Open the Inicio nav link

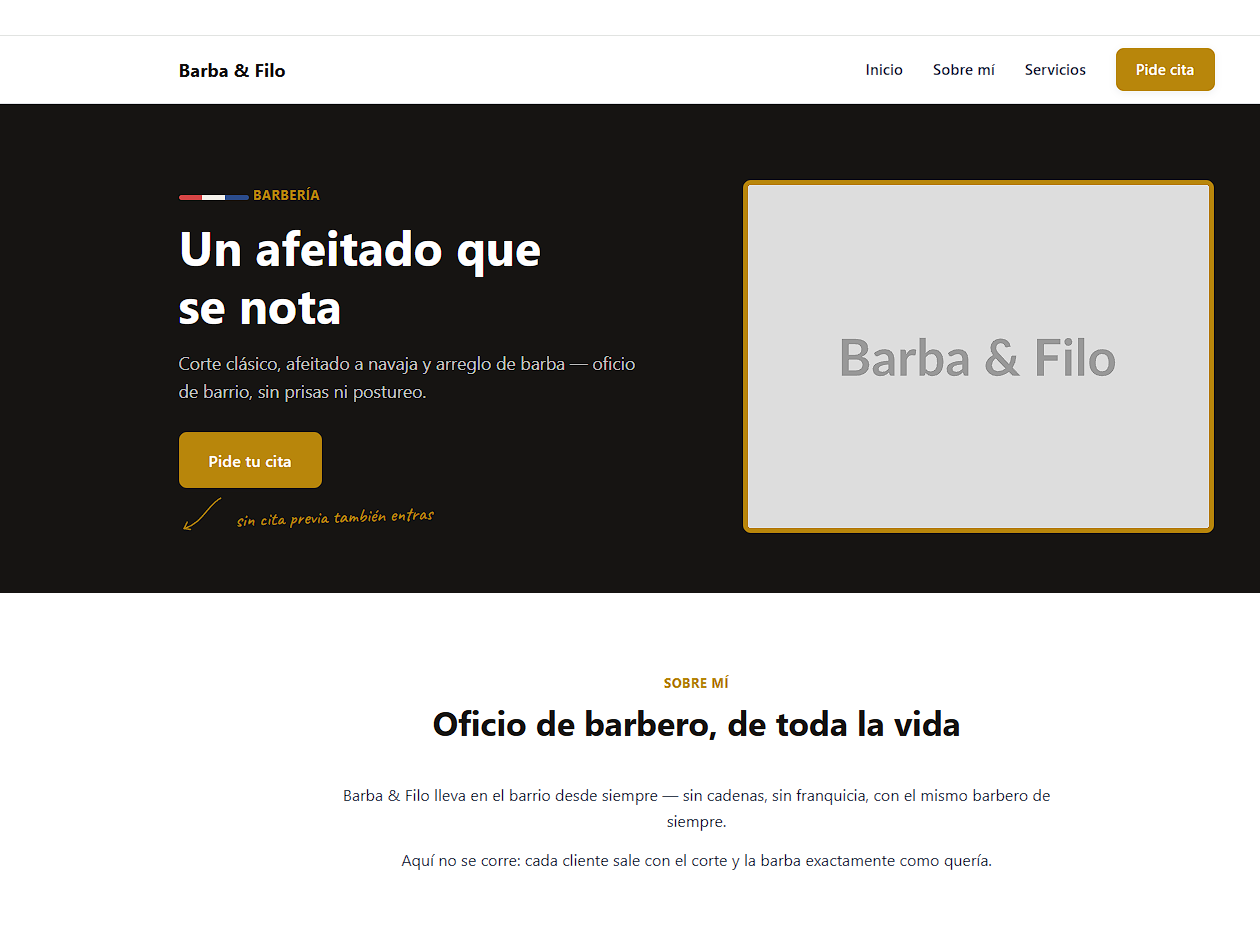(884, 70)
